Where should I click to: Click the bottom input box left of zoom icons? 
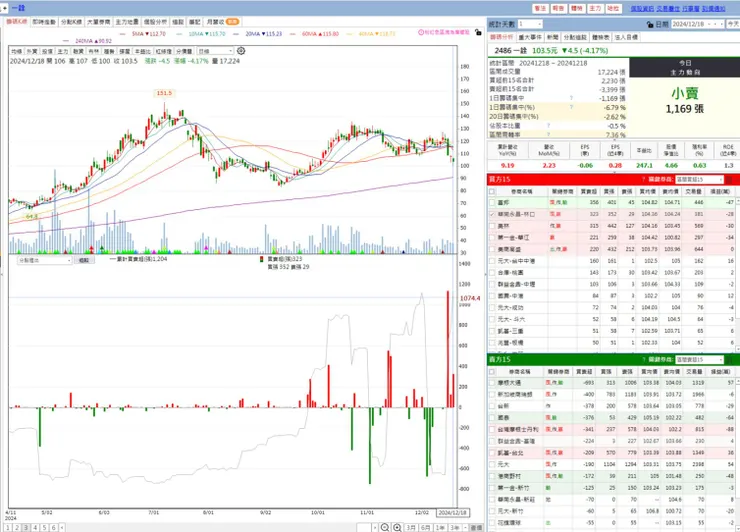coord(364,527)
